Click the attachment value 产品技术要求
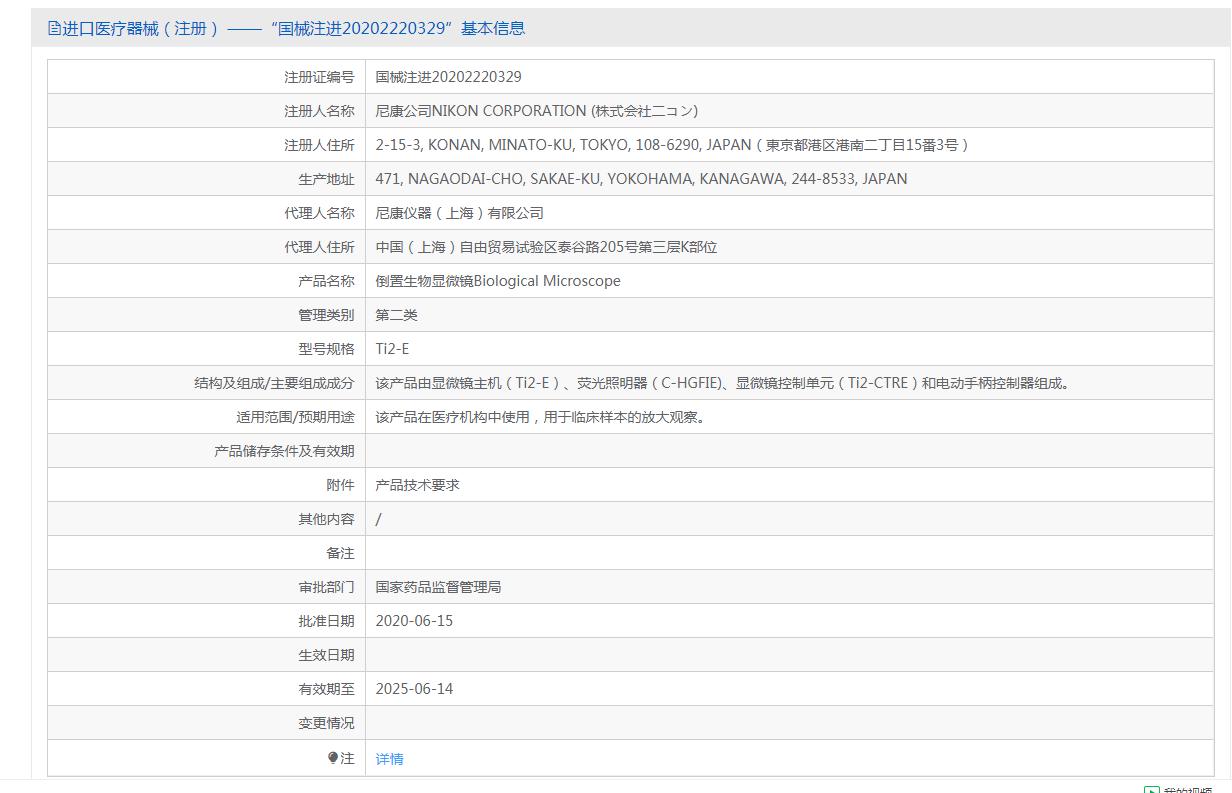 [x=418, y=485]
